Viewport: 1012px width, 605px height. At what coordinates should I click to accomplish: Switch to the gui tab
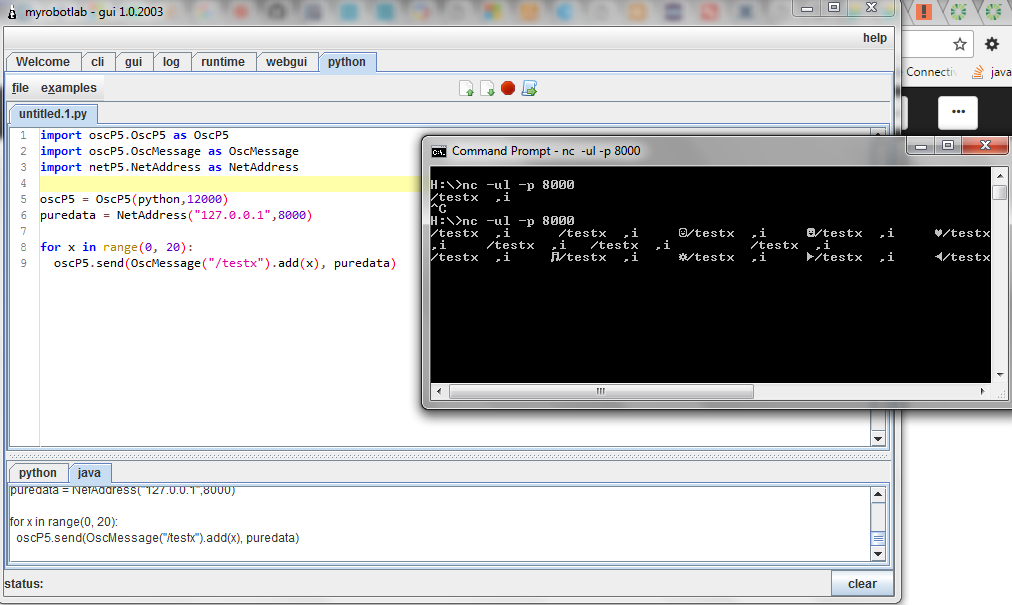click(134, 62)
